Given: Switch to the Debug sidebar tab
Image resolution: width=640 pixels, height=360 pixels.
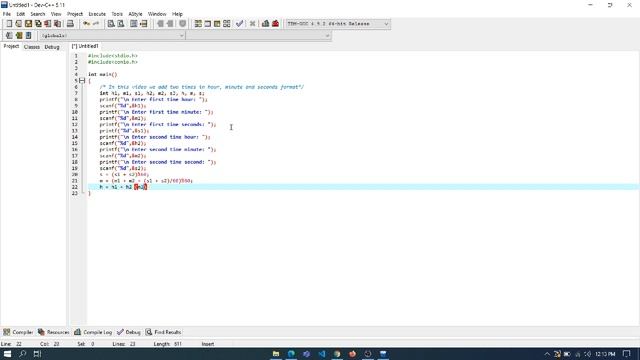Looking at the screenshot, I should coord(52,47).
